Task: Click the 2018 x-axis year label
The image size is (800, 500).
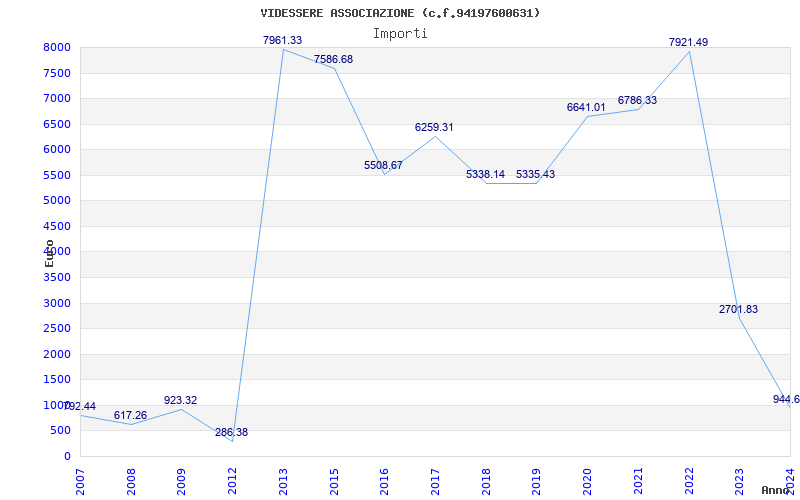Action: (x=486, y=482)
